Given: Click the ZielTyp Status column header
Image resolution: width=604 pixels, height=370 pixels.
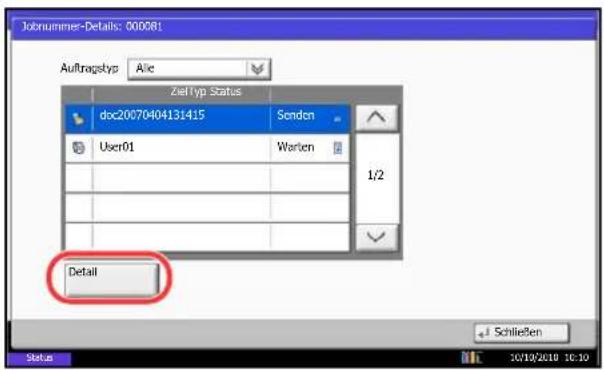Looking at the screenshot, I should pos(206,92).
